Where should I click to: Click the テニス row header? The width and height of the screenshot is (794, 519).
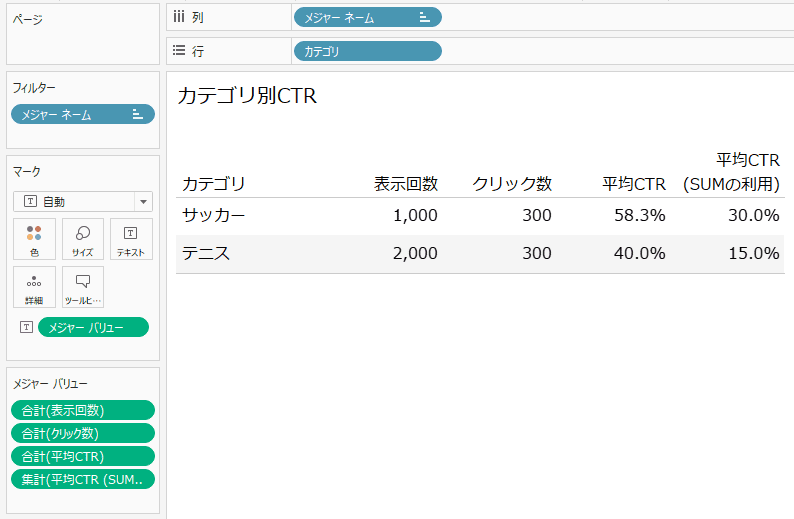[x=206, y=253]
